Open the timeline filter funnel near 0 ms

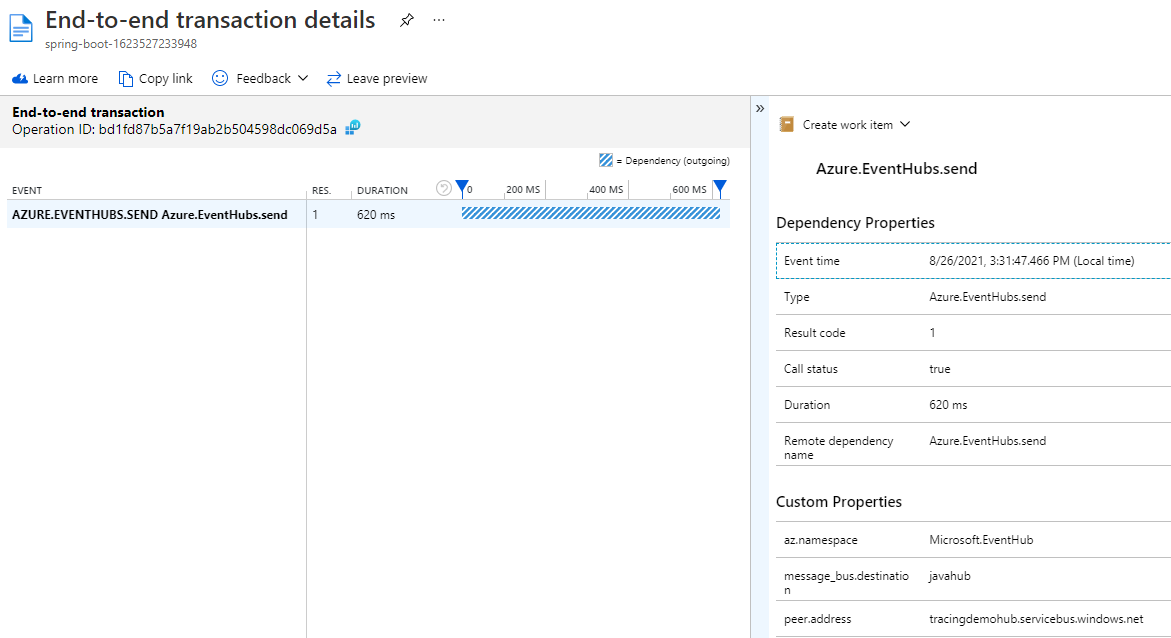(460, 188)
